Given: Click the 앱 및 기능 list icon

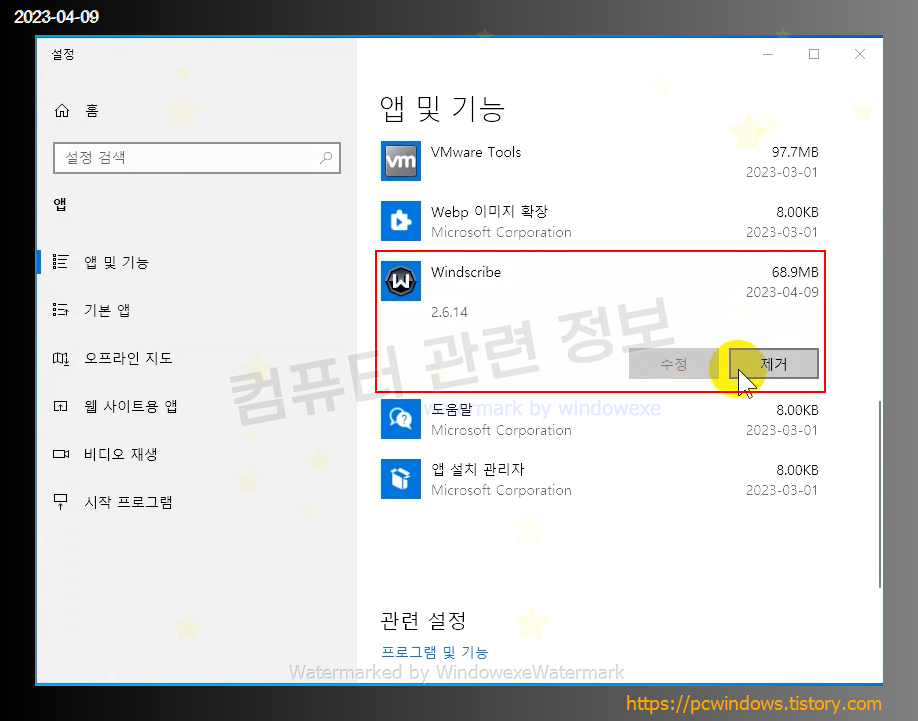Looking at the screenshot, I should point(60,262).
